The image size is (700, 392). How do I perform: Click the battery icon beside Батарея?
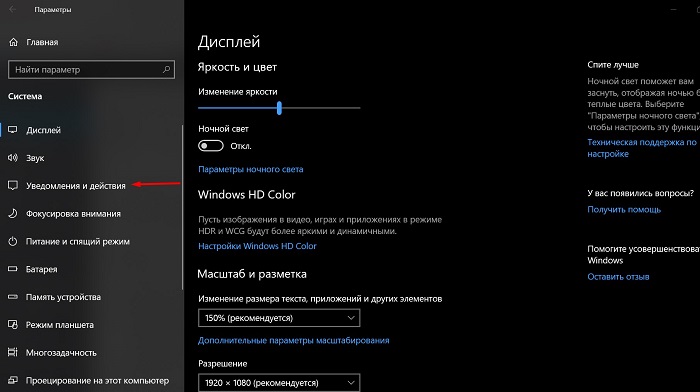[12, 269]
